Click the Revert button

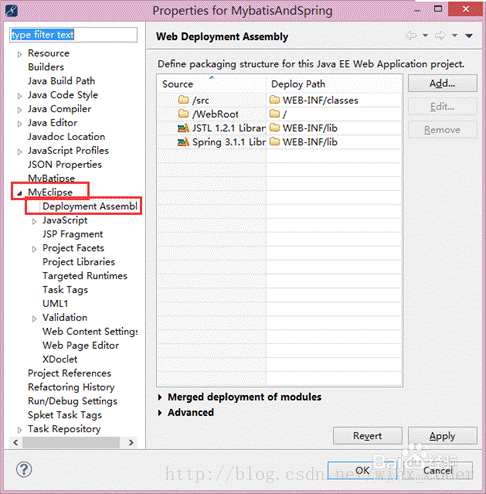click(x=368, y=436)
